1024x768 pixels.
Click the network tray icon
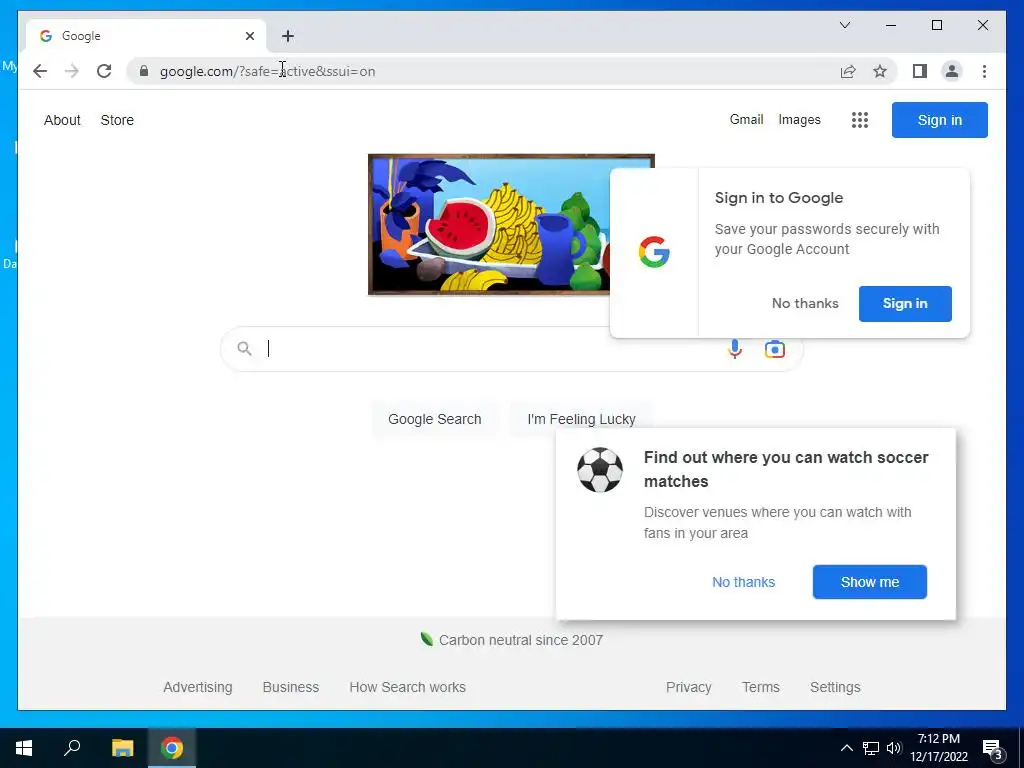(x=871, y=748)
